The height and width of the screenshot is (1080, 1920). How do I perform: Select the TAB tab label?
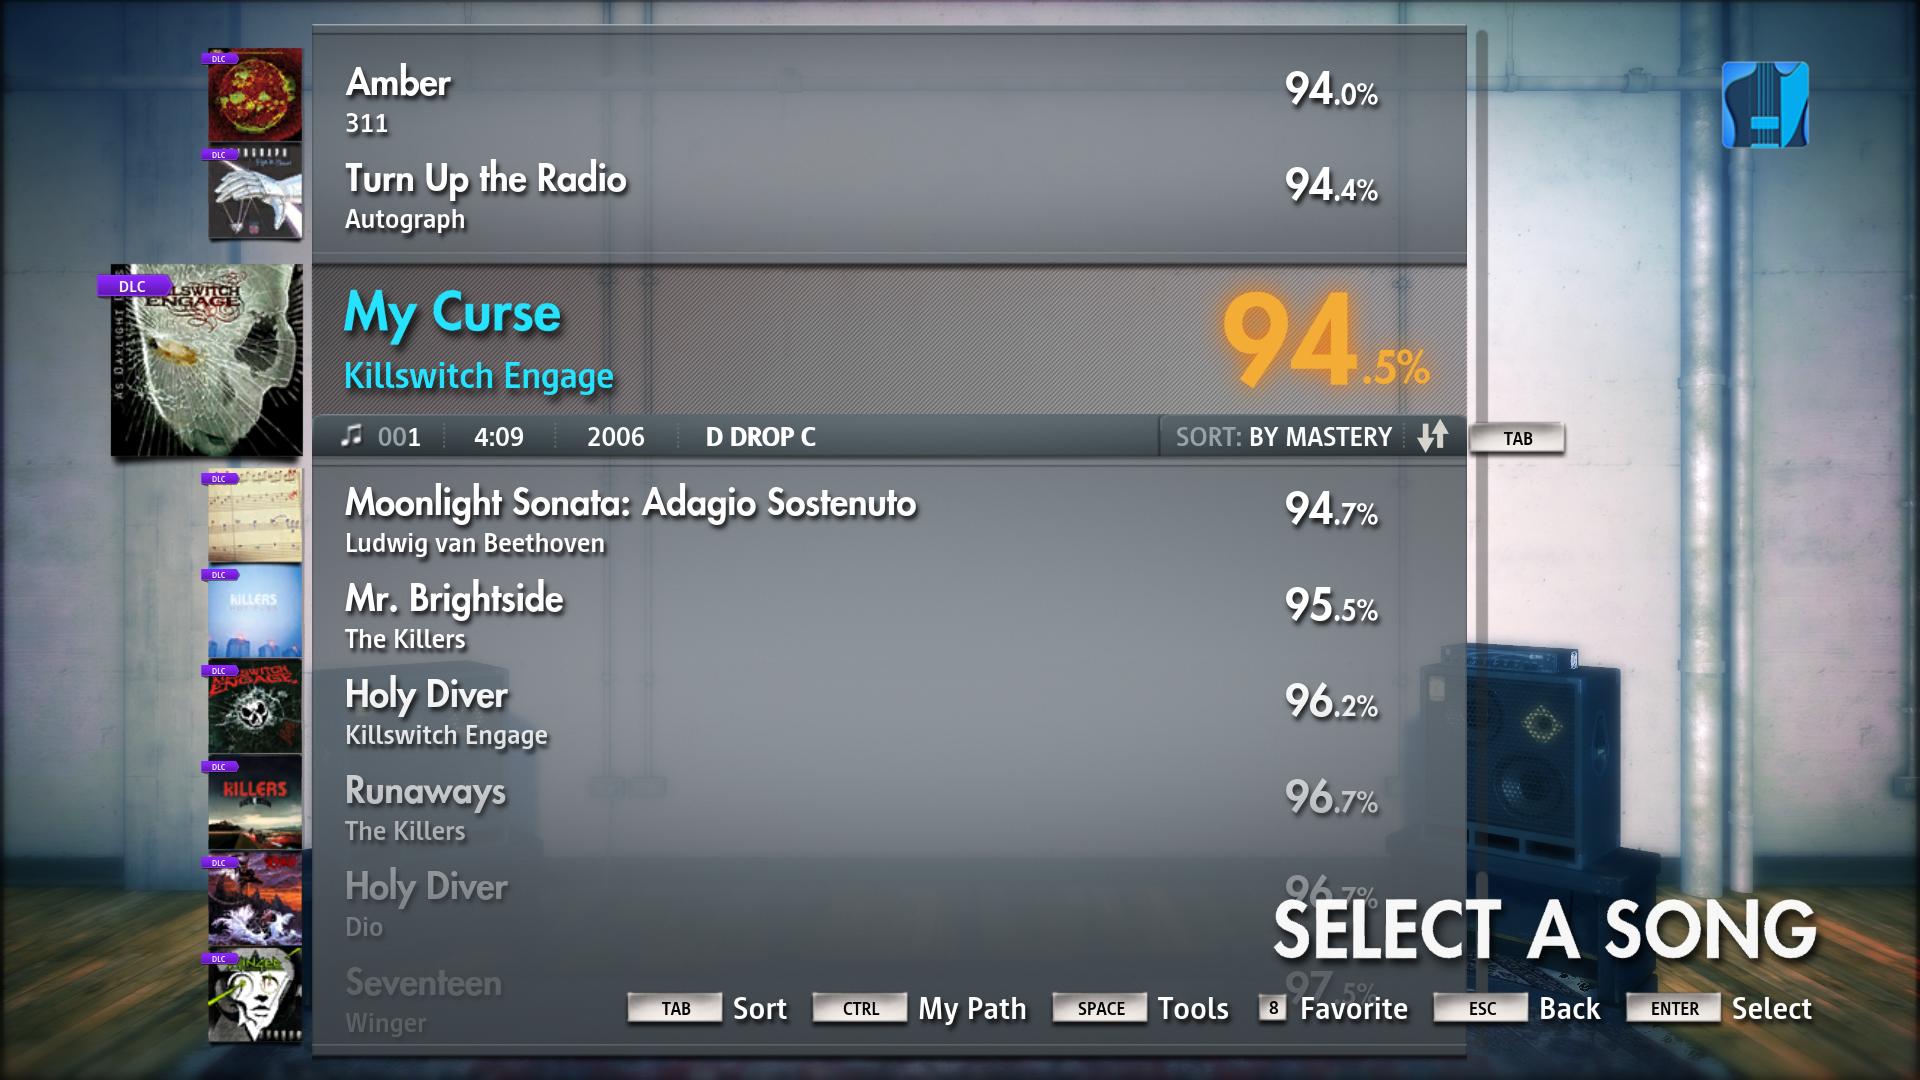pos(1516,438)
